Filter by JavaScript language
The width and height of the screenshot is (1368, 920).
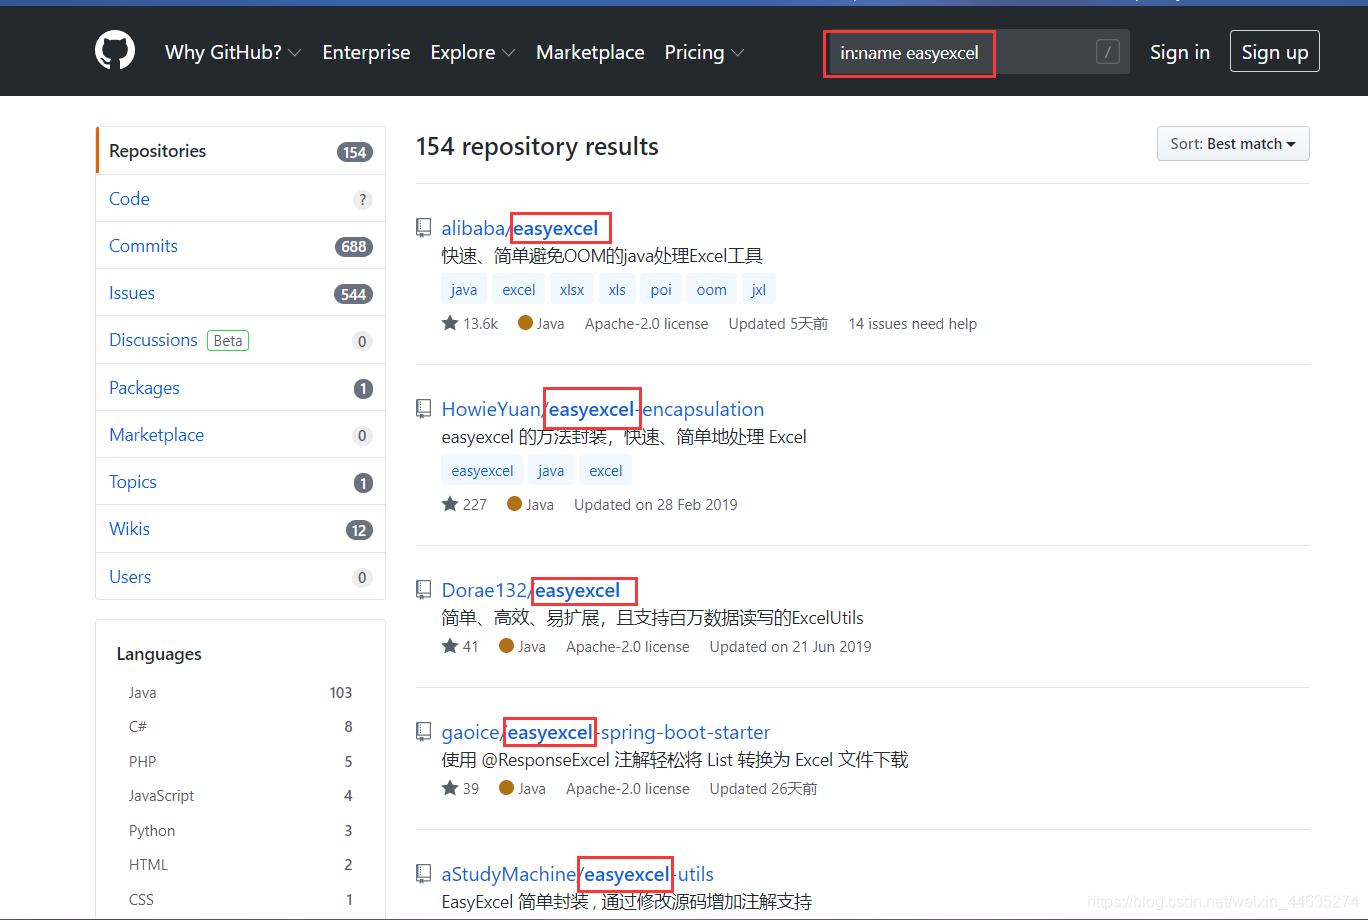pos(240,796)
